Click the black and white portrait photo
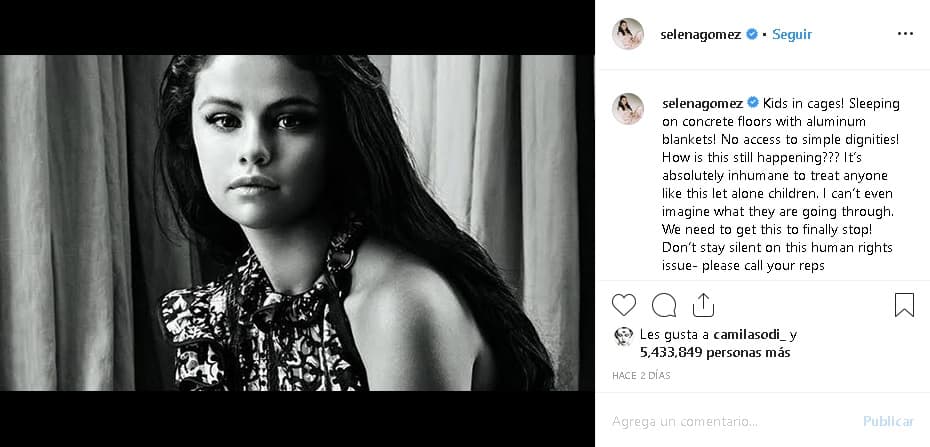 click(x=297, y=223)
